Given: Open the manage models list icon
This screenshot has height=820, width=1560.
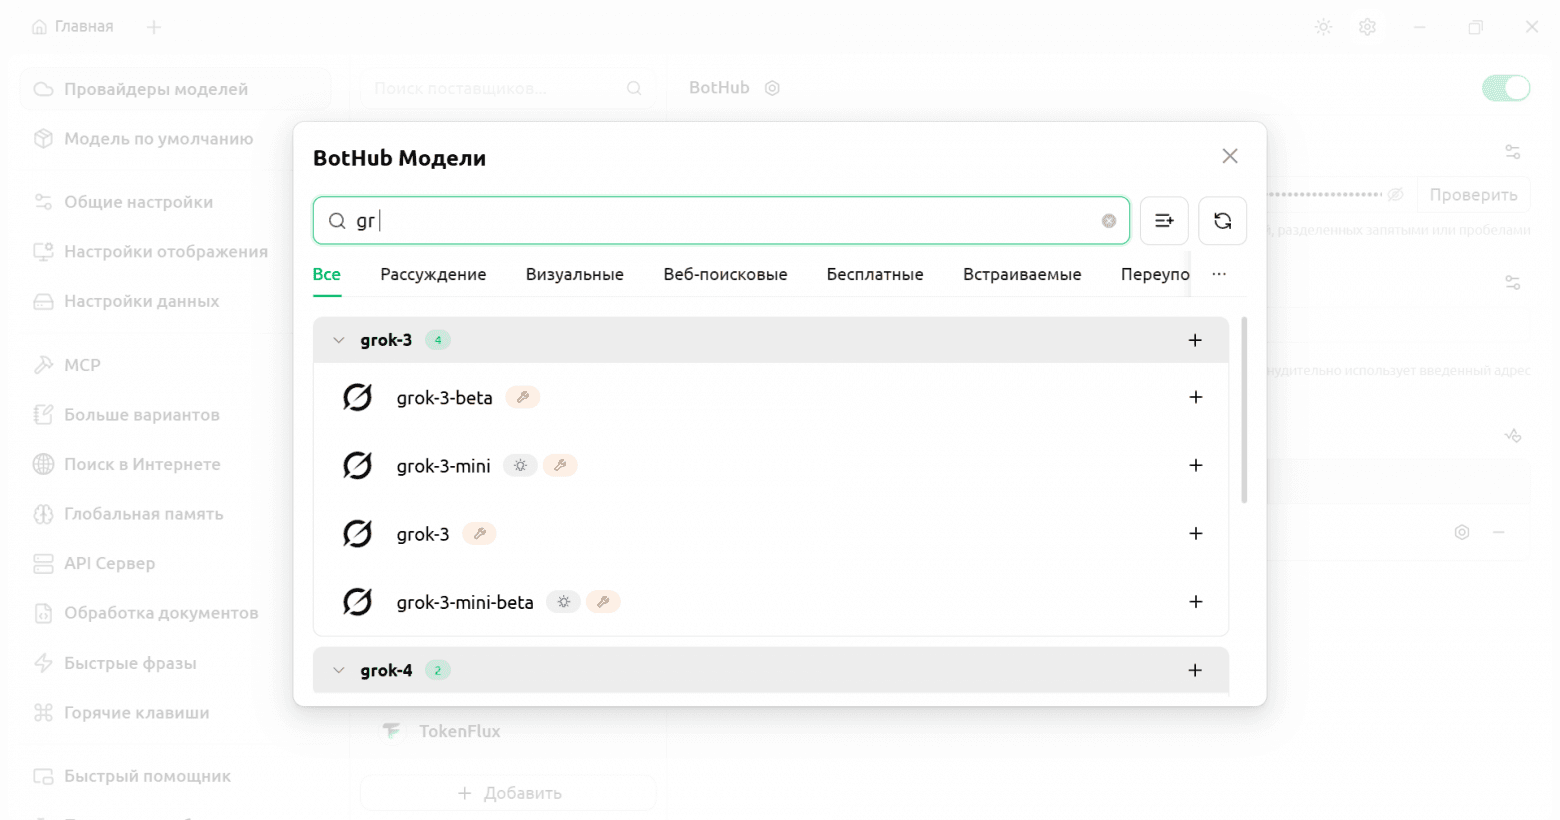Looking at the screenshot, I should point(1164,221).
